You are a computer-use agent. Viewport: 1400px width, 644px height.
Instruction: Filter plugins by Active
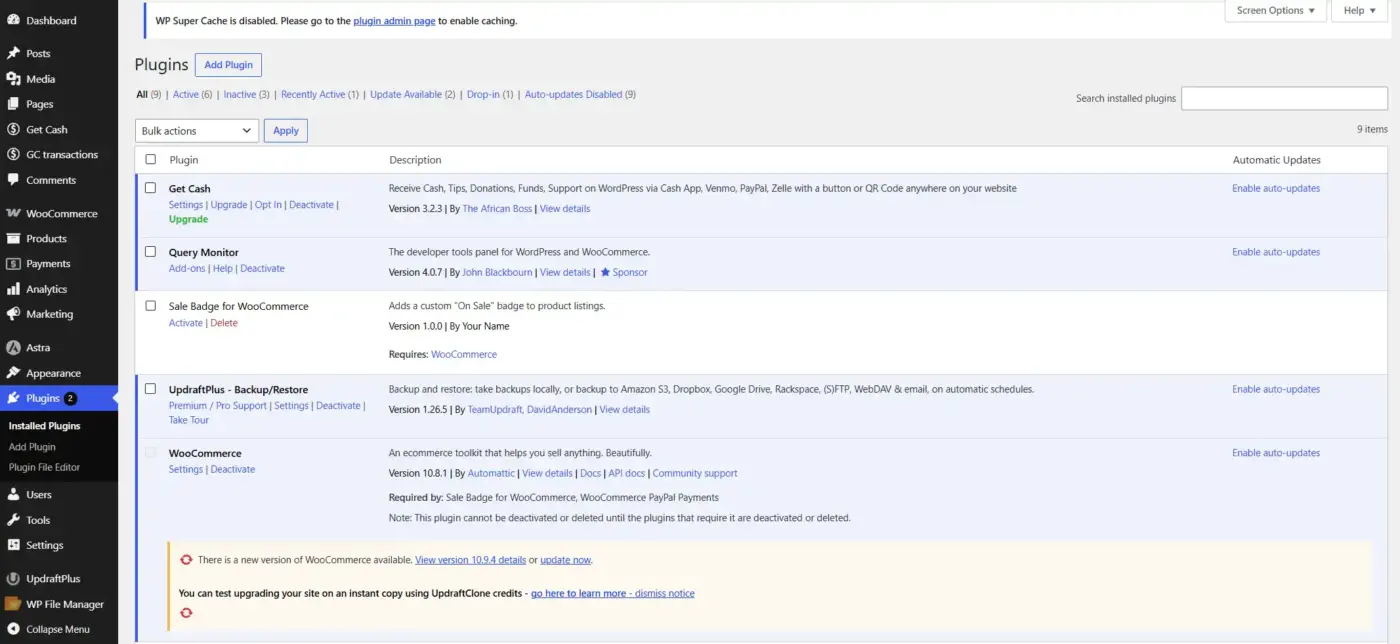click(186, 94)
